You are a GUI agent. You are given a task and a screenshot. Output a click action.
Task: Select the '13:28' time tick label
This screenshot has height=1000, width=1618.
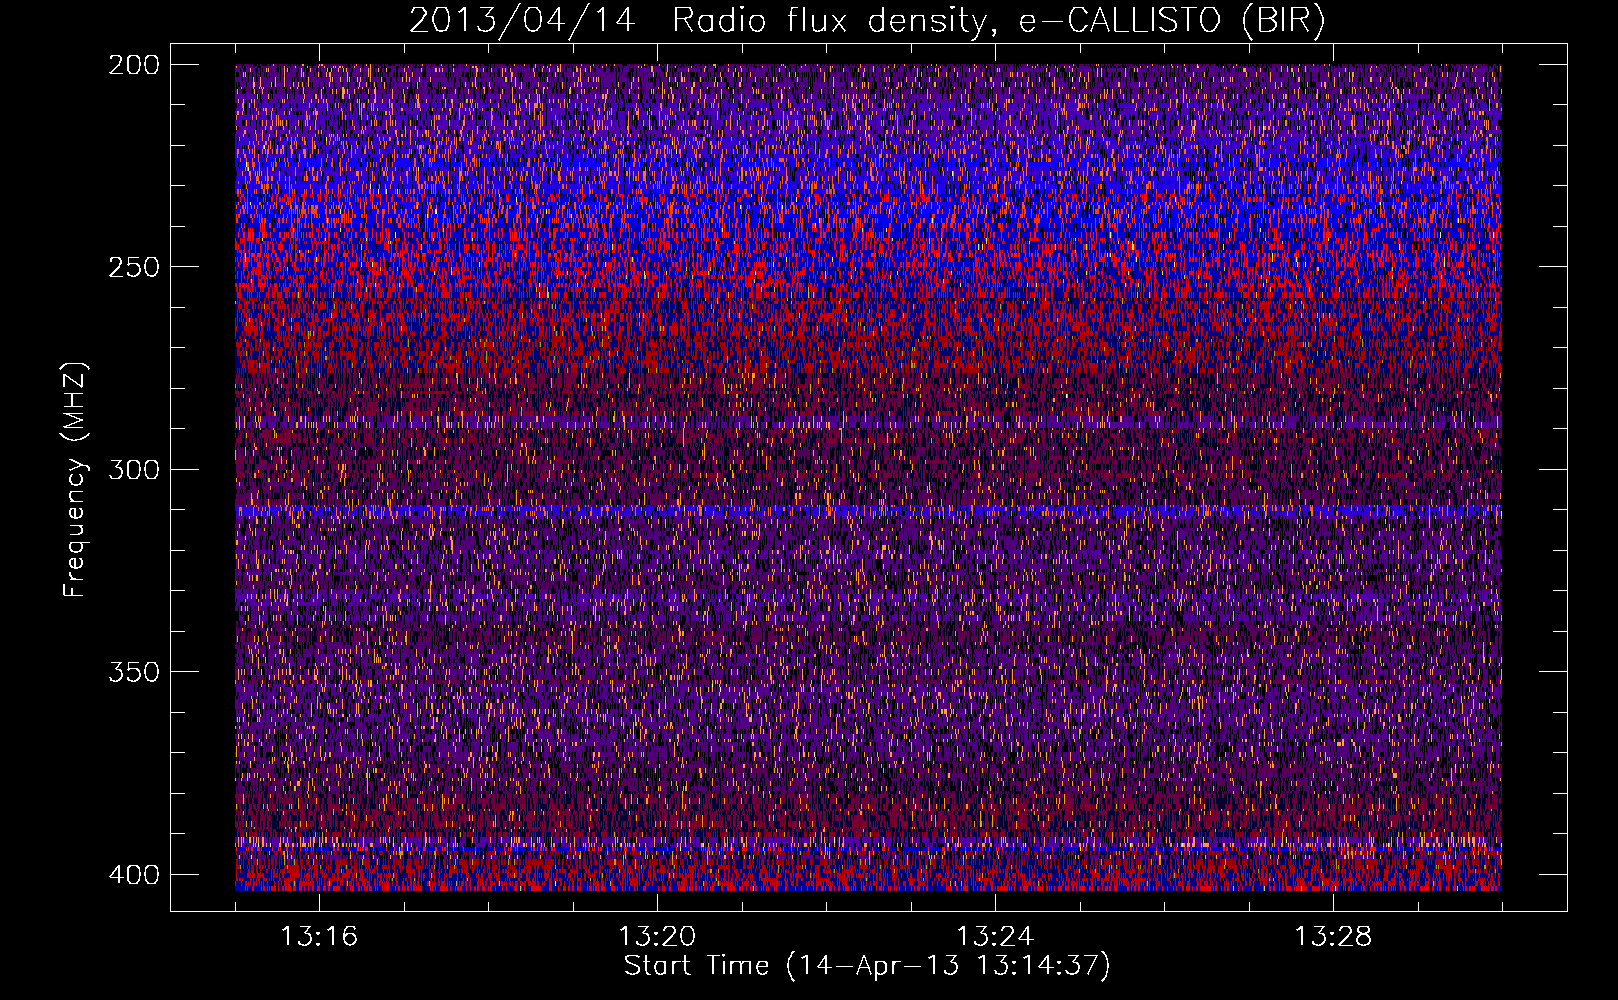[1333, 936]
